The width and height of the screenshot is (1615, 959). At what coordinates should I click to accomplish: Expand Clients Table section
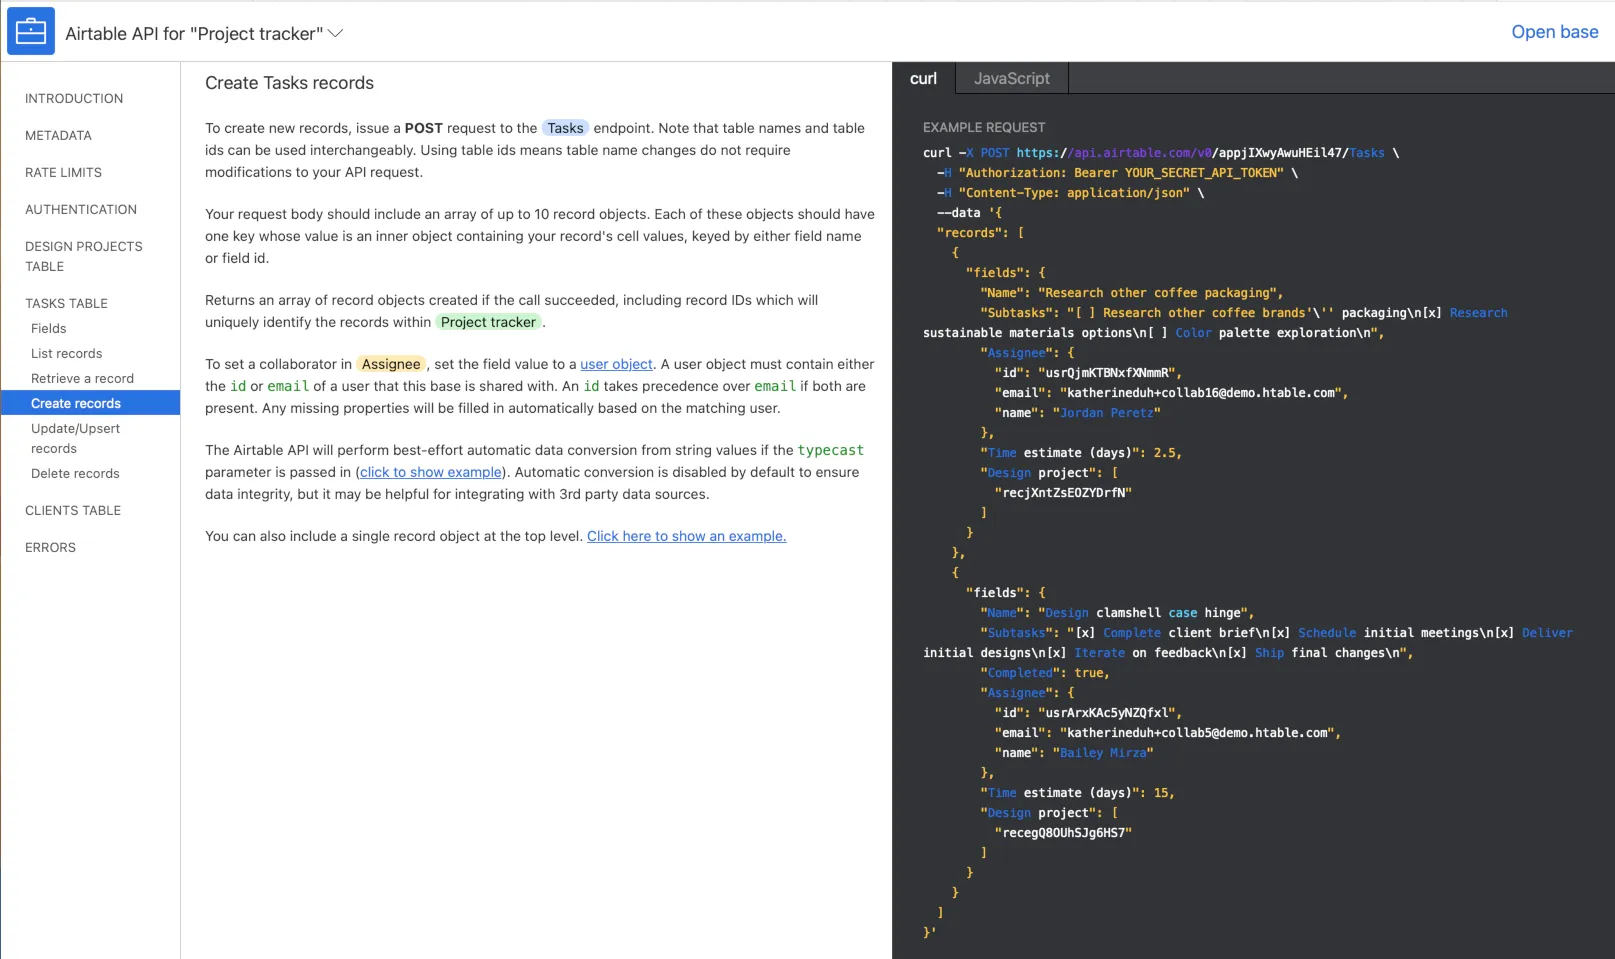[x=73, y=510]
